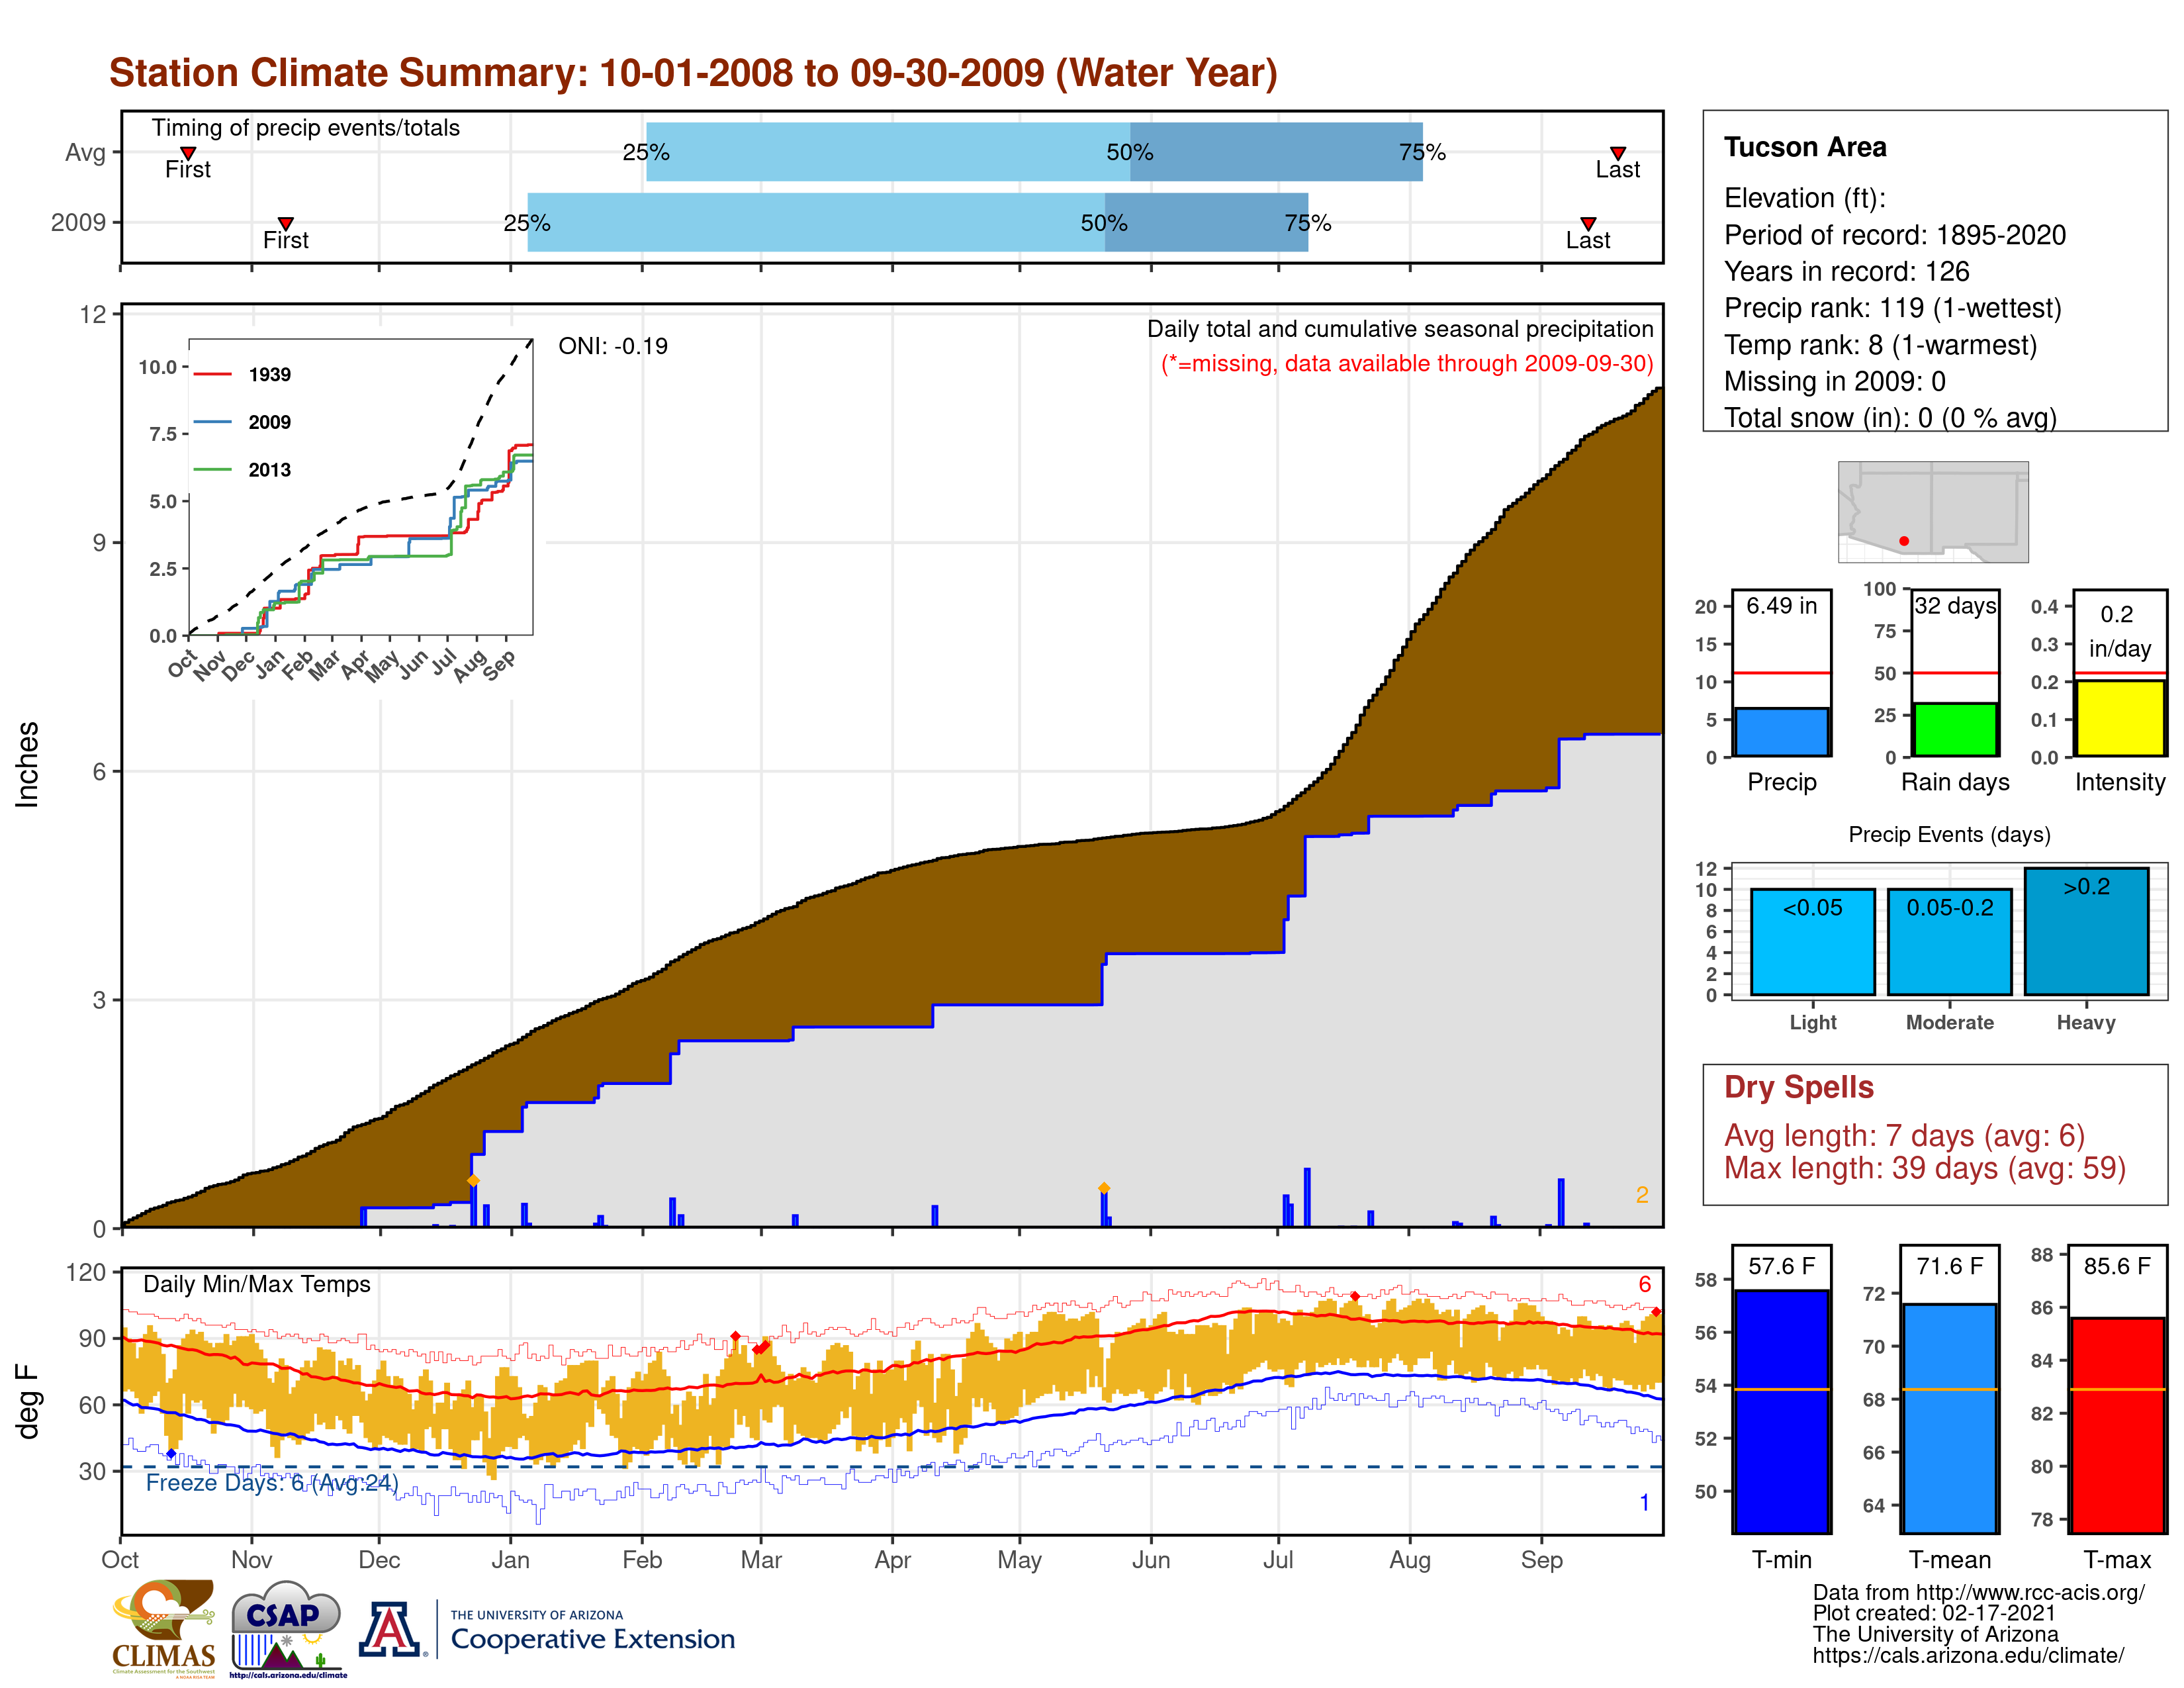Click the Precip Events (days) heading

[x=1950, y=834]
